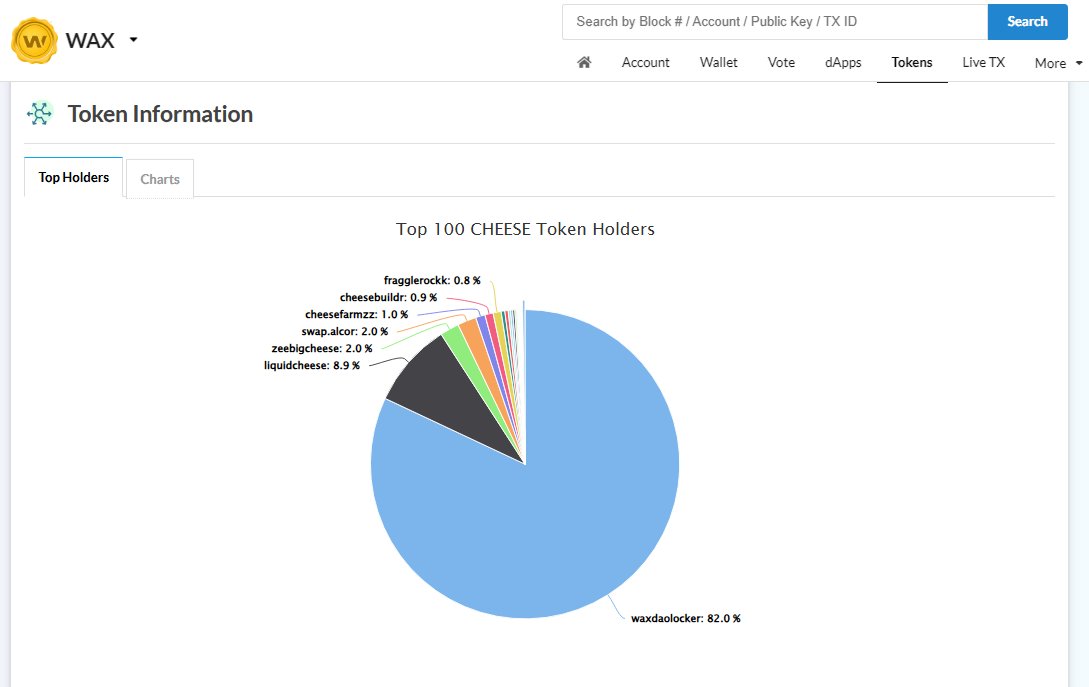Open the Wallet menu item
Image resolution: width=1089 pixels, height=687 pixels.
tap(718, 63)
